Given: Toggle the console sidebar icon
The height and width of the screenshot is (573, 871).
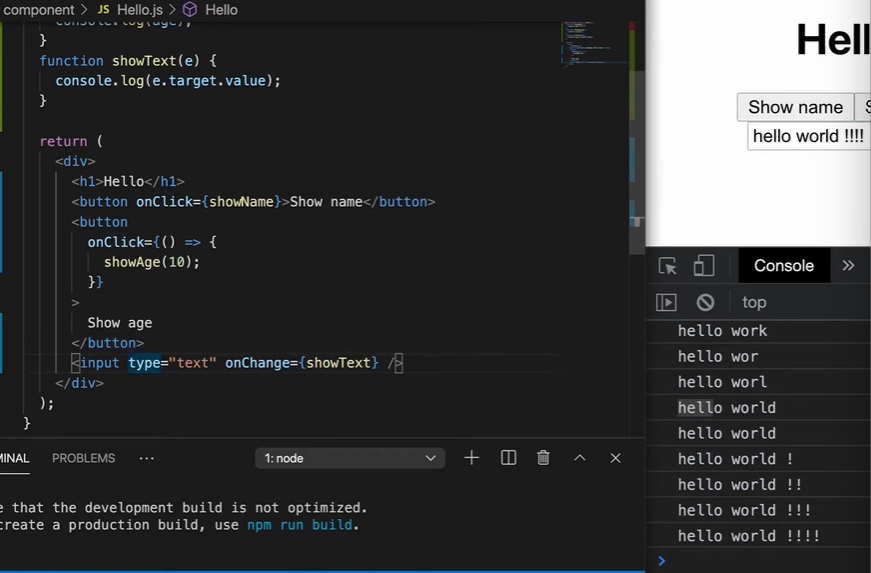Looking at the screenshot, I should point(666,303).
